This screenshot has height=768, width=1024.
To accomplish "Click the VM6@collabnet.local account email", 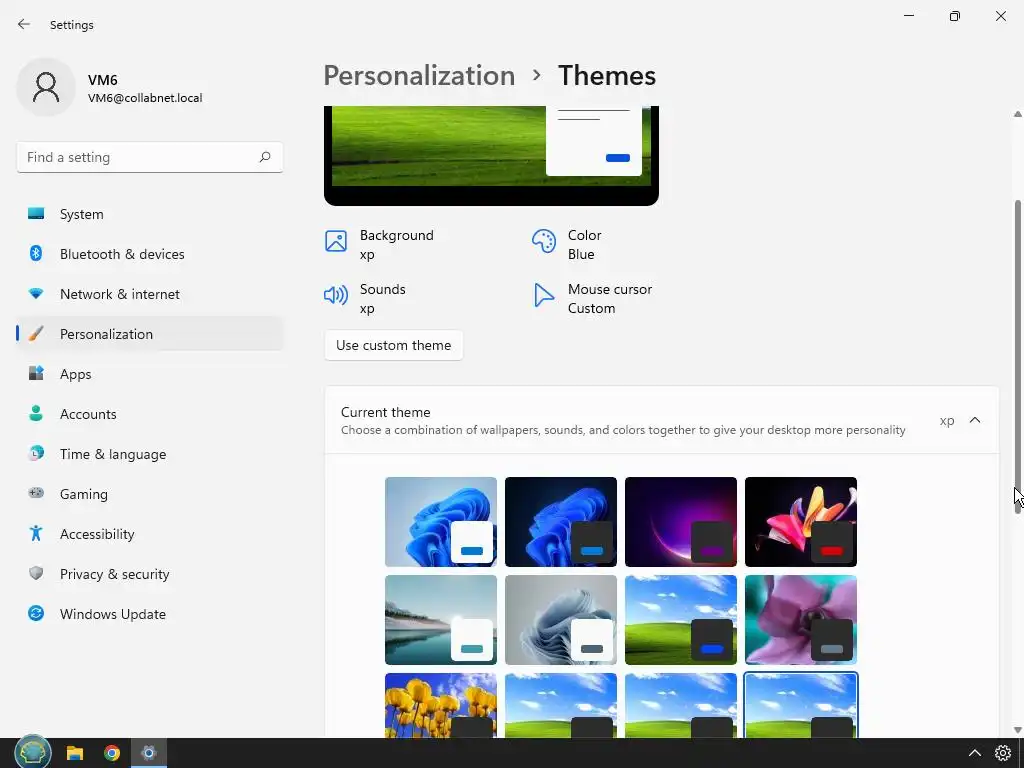I will [145, 98].
